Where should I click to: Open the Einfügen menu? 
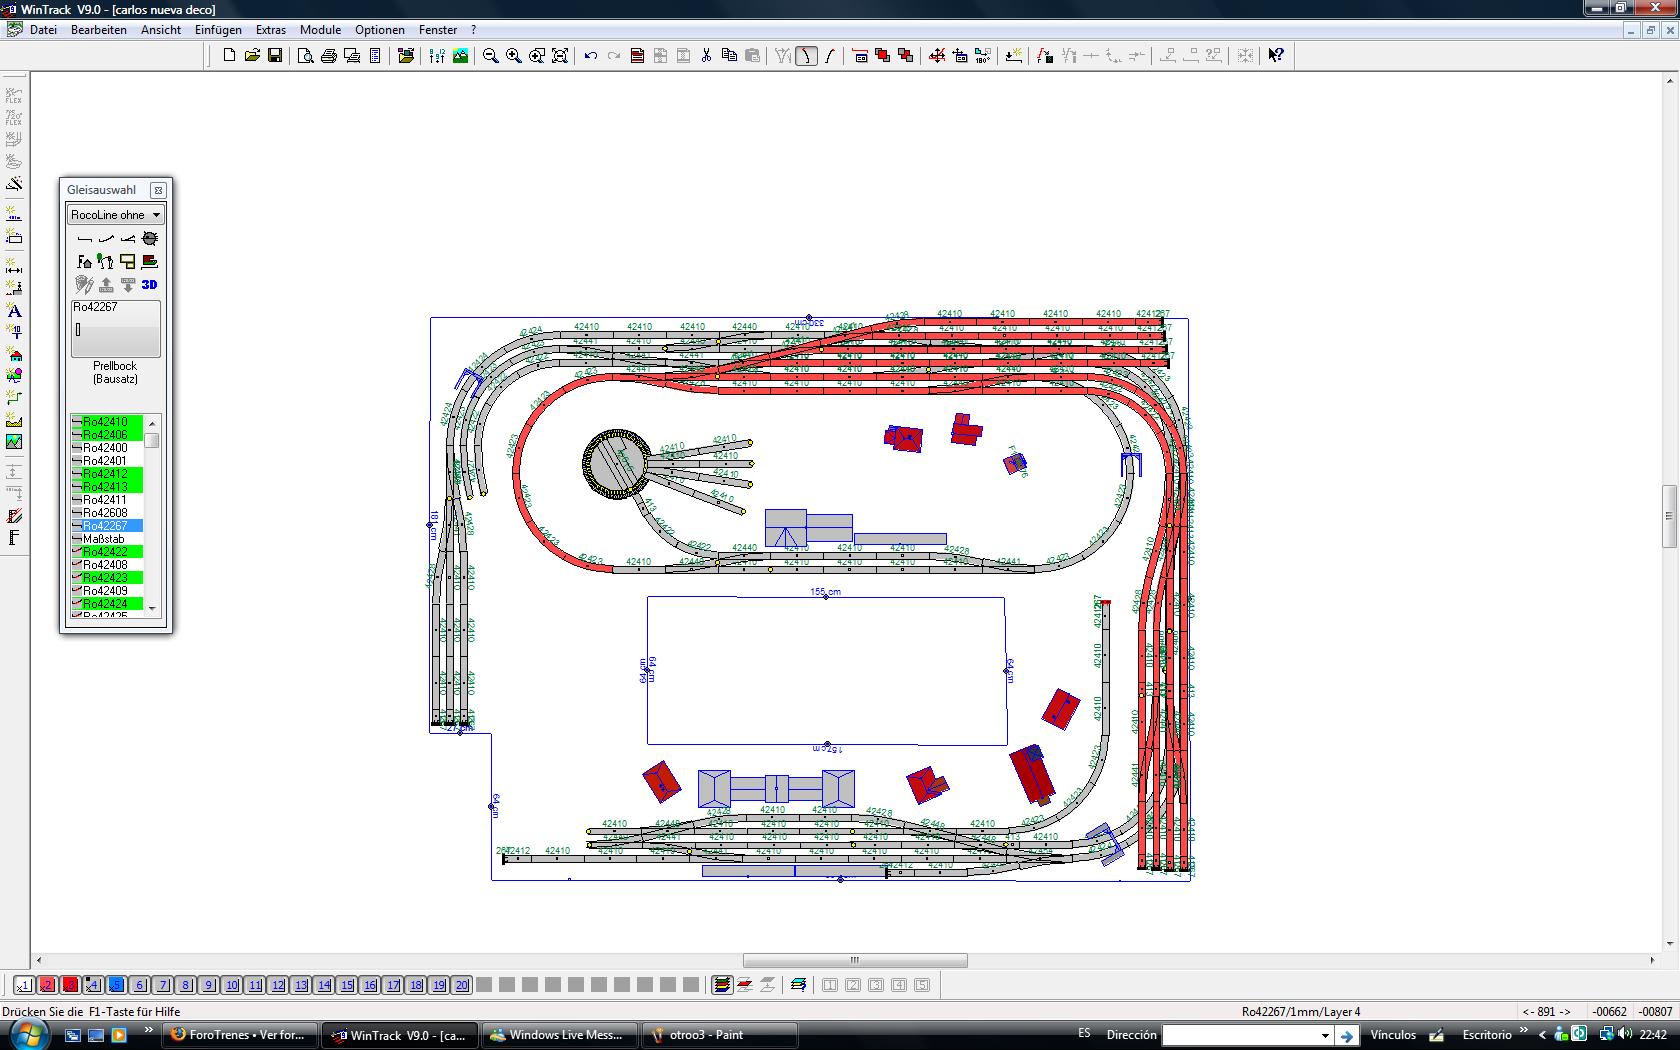[x=218, y=30]
